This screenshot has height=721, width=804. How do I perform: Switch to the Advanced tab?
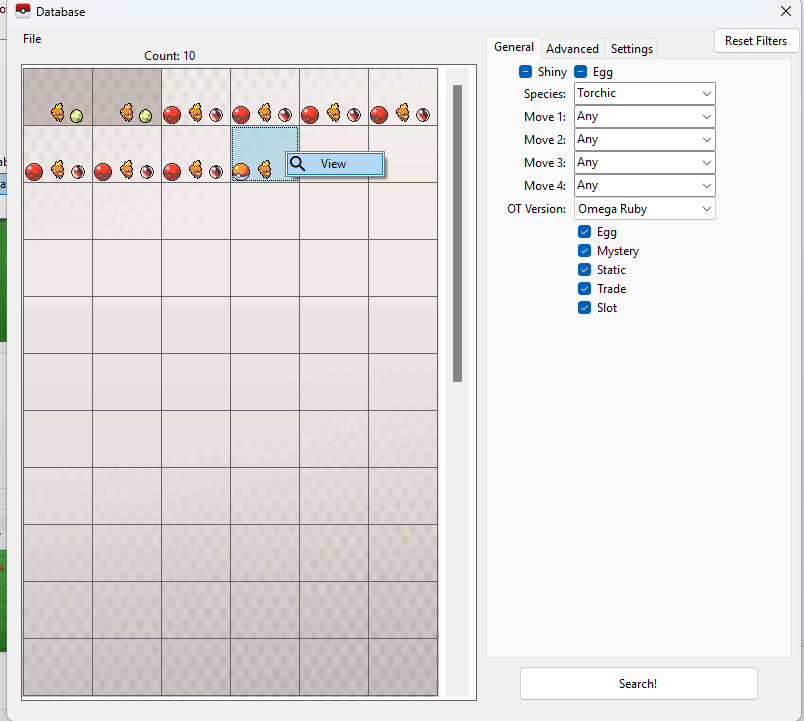572,49
